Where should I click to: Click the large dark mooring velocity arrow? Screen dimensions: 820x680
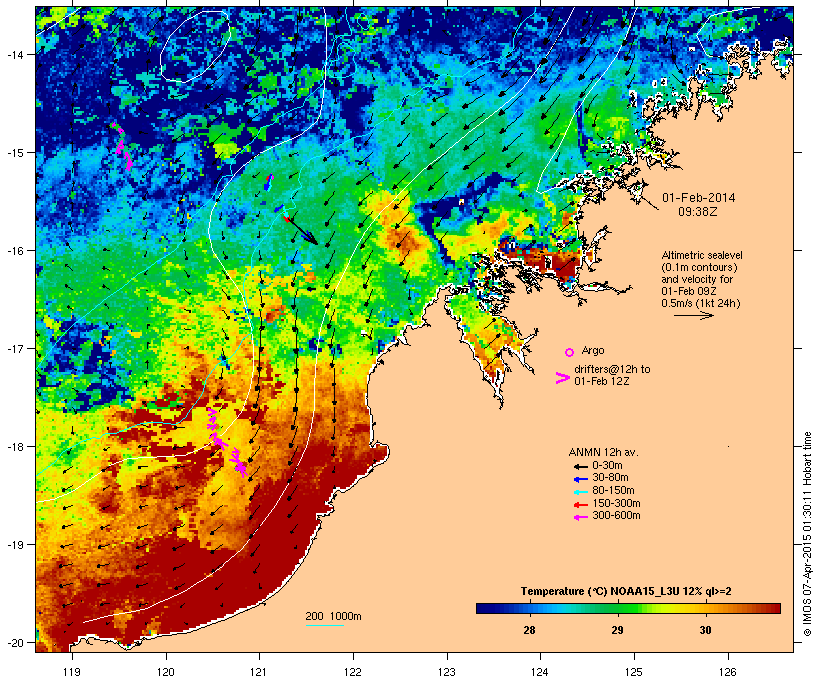(x=302, y=230)
